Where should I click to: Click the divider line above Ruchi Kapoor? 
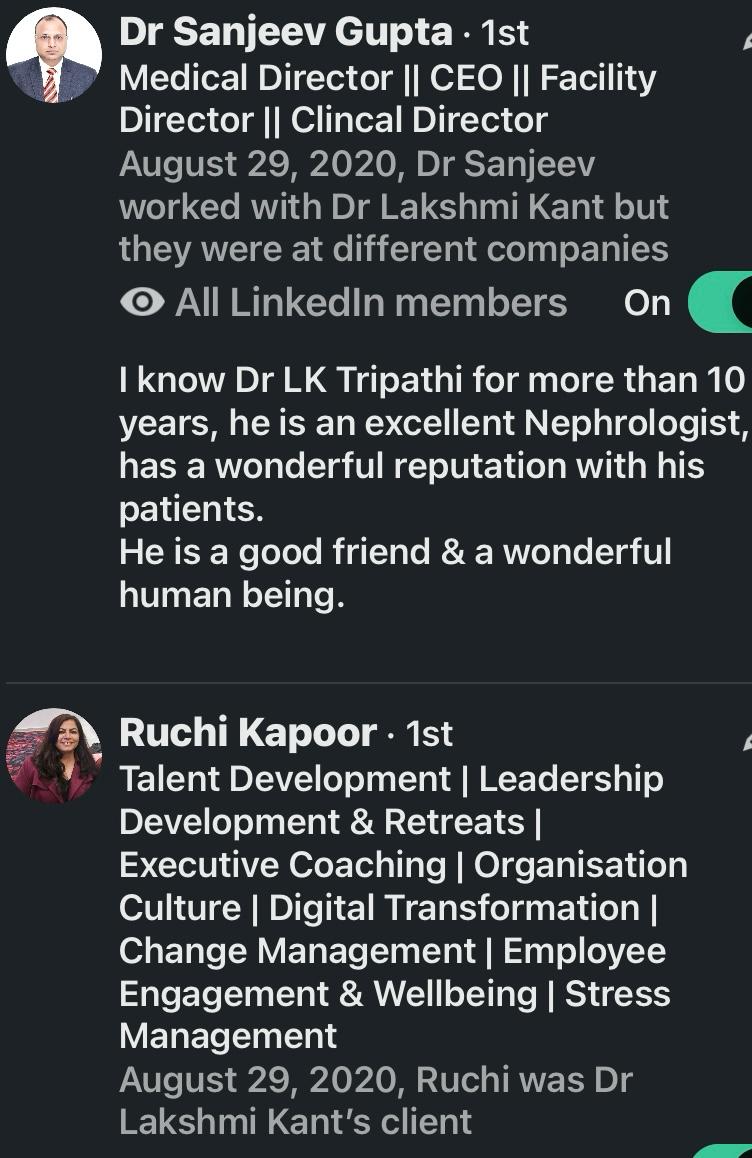coord(378,684)
